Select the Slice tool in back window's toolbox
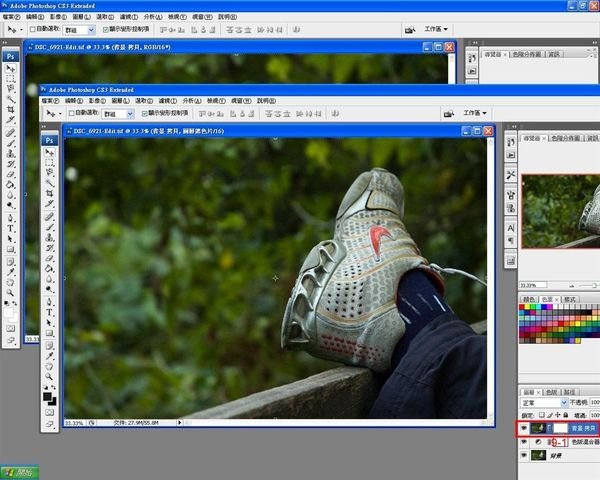The width and height of the screenshot is (600, 480). 11,120
